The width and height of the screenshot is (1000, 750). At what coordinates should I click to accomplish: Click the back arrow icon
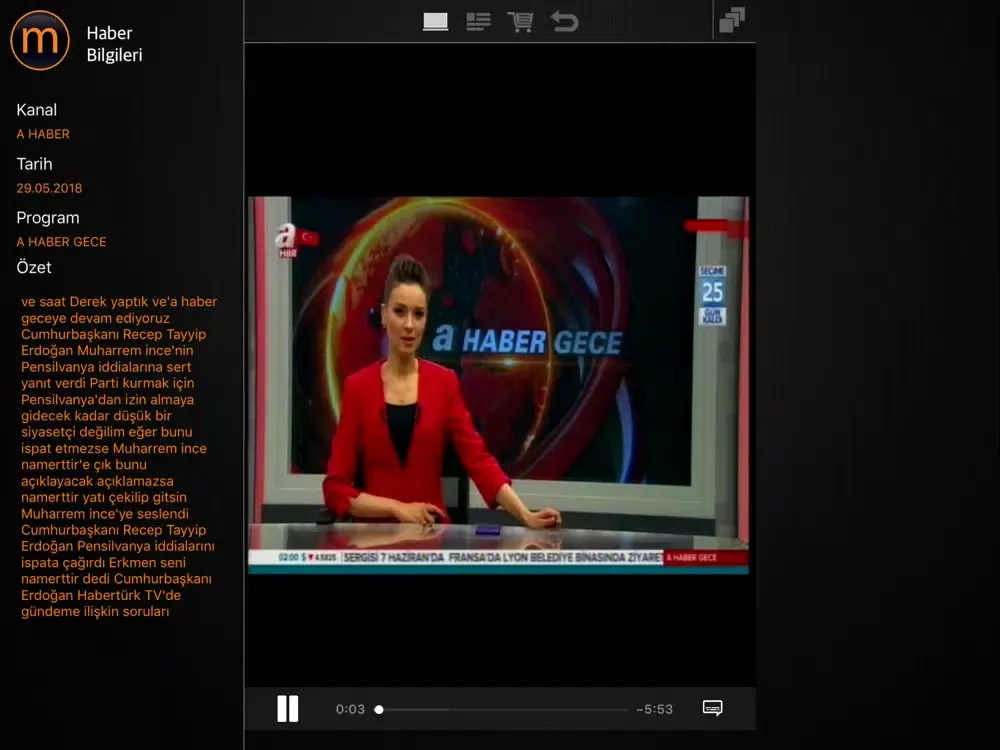pos(564,22)
